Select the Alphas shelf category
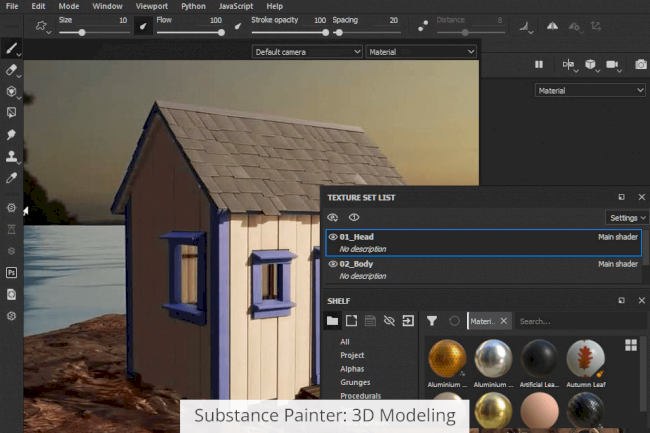This screenshot has height=433, width=650. pyautogui.click(x=352, y=368)
